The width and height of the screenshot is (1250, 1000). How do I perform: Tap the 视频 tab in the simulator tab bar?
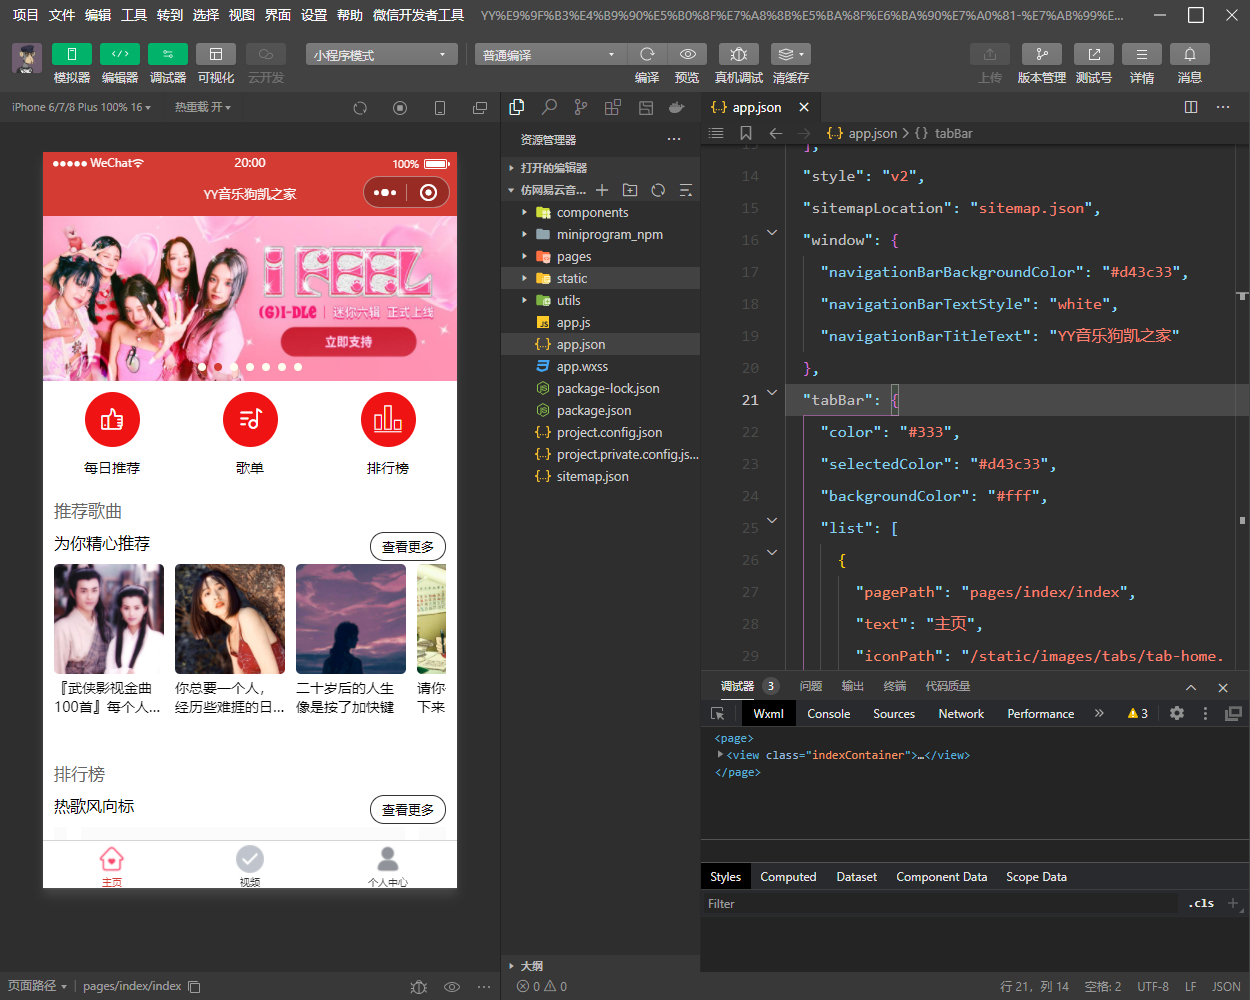coord(250,865)
